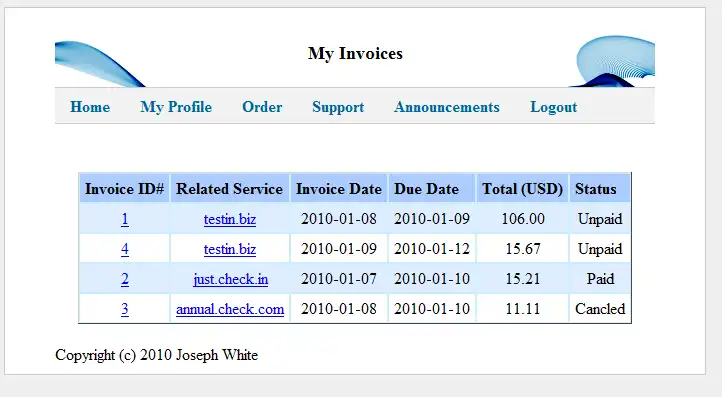The image size is (722, 397).
Task: Click the Copyright (c) 2010 Joseph White text
Action: pyautogui.click(x=157, y=355)
